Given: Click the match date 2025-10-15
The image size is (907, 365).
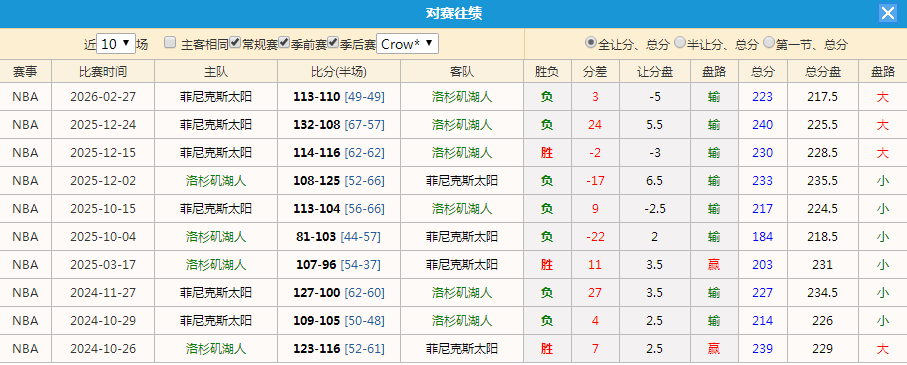Looking at the screenshot, I should click(103, 209).
